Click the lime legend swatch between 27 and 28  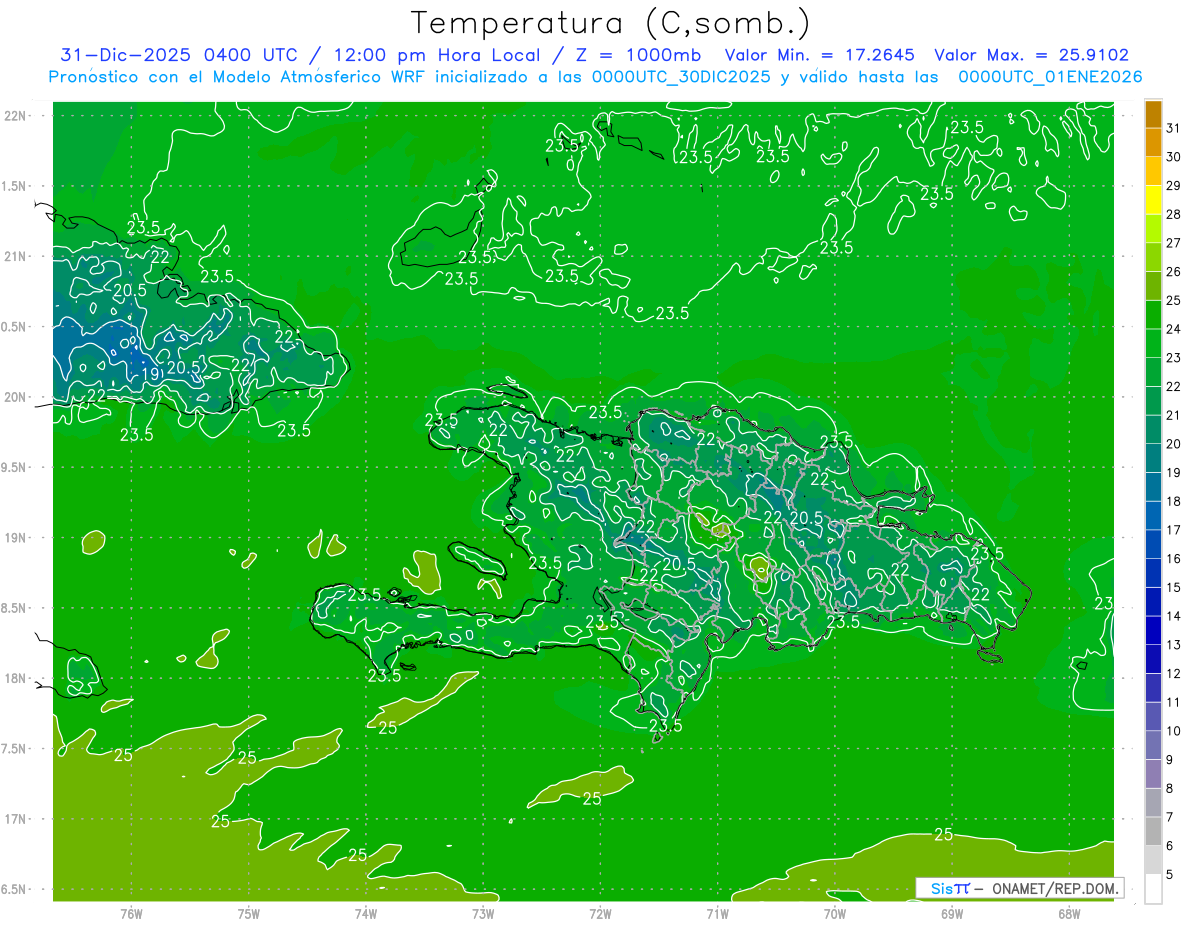point(1153,228)
